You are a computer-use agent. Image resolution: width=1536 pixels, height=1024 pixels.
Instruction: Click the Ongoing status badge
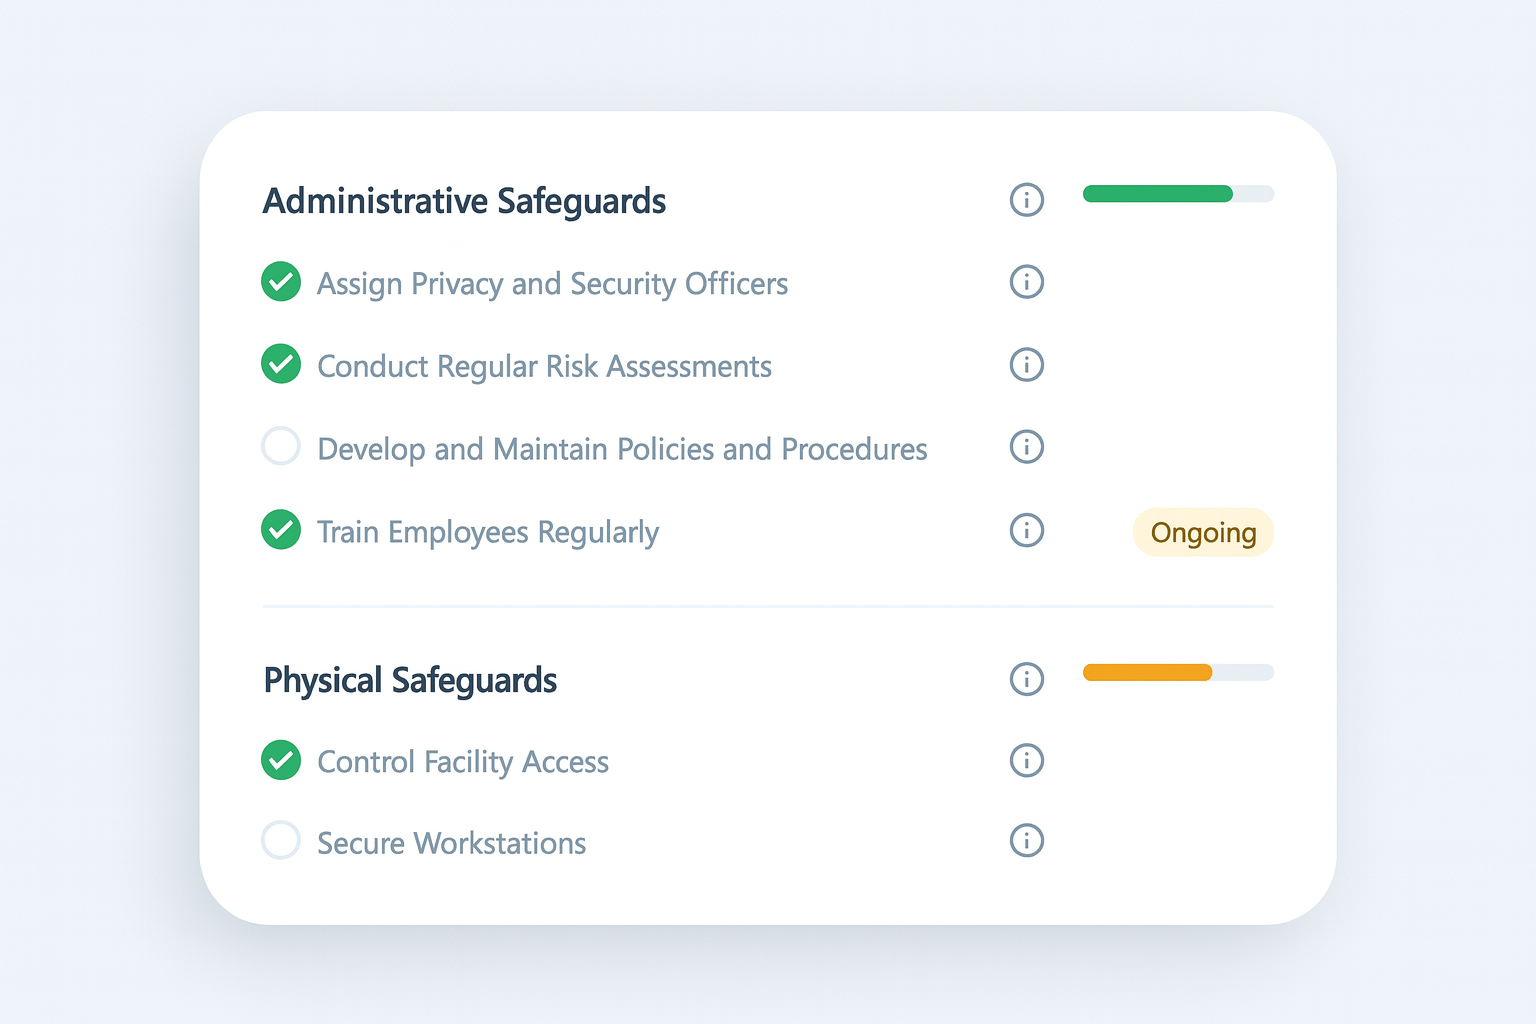pyautogui.click(x=1203, y=532)
